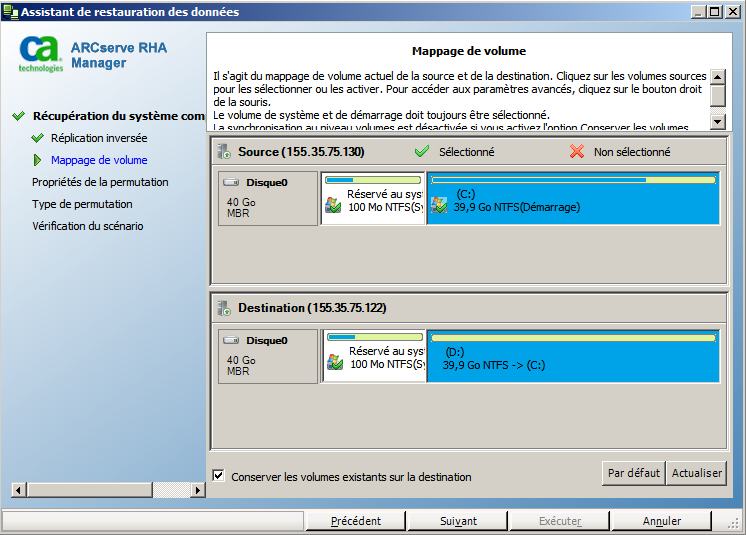746x535 pixels.
Task: Click the description vertical scrollbar thumb
Action: [717, 96]
